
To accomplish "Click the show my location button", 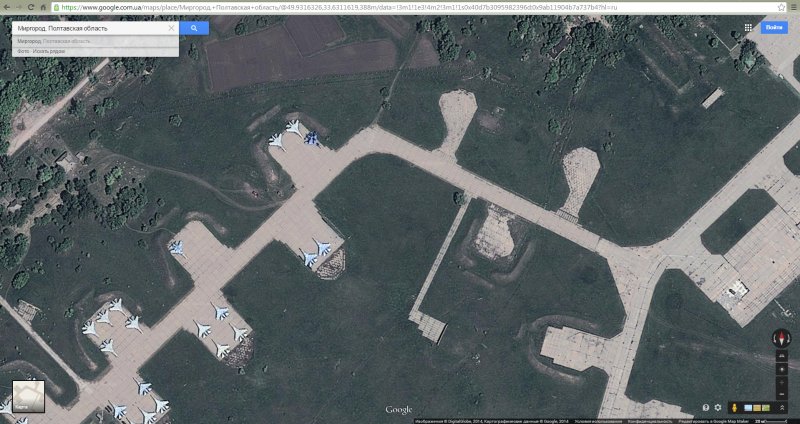I will [x=781, y=370].
